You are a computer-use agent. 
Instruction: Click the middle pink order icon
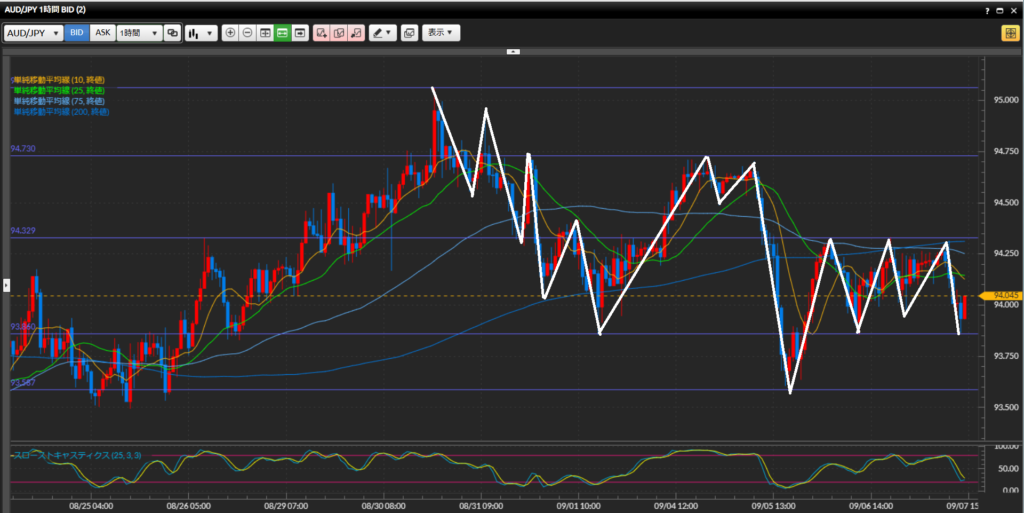pyautogui.click(x=338, y=33)
